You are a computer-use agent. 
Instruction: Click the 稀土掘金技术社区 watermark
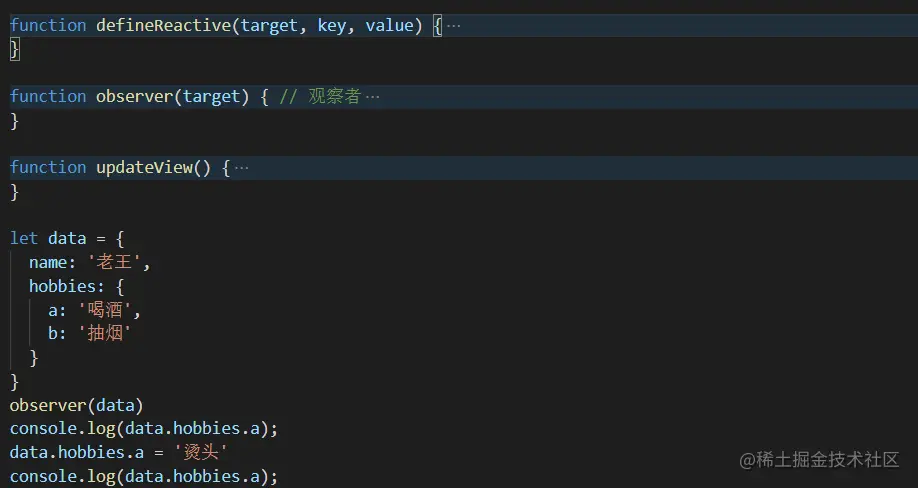pyautogui.click(x=819, y=459)
